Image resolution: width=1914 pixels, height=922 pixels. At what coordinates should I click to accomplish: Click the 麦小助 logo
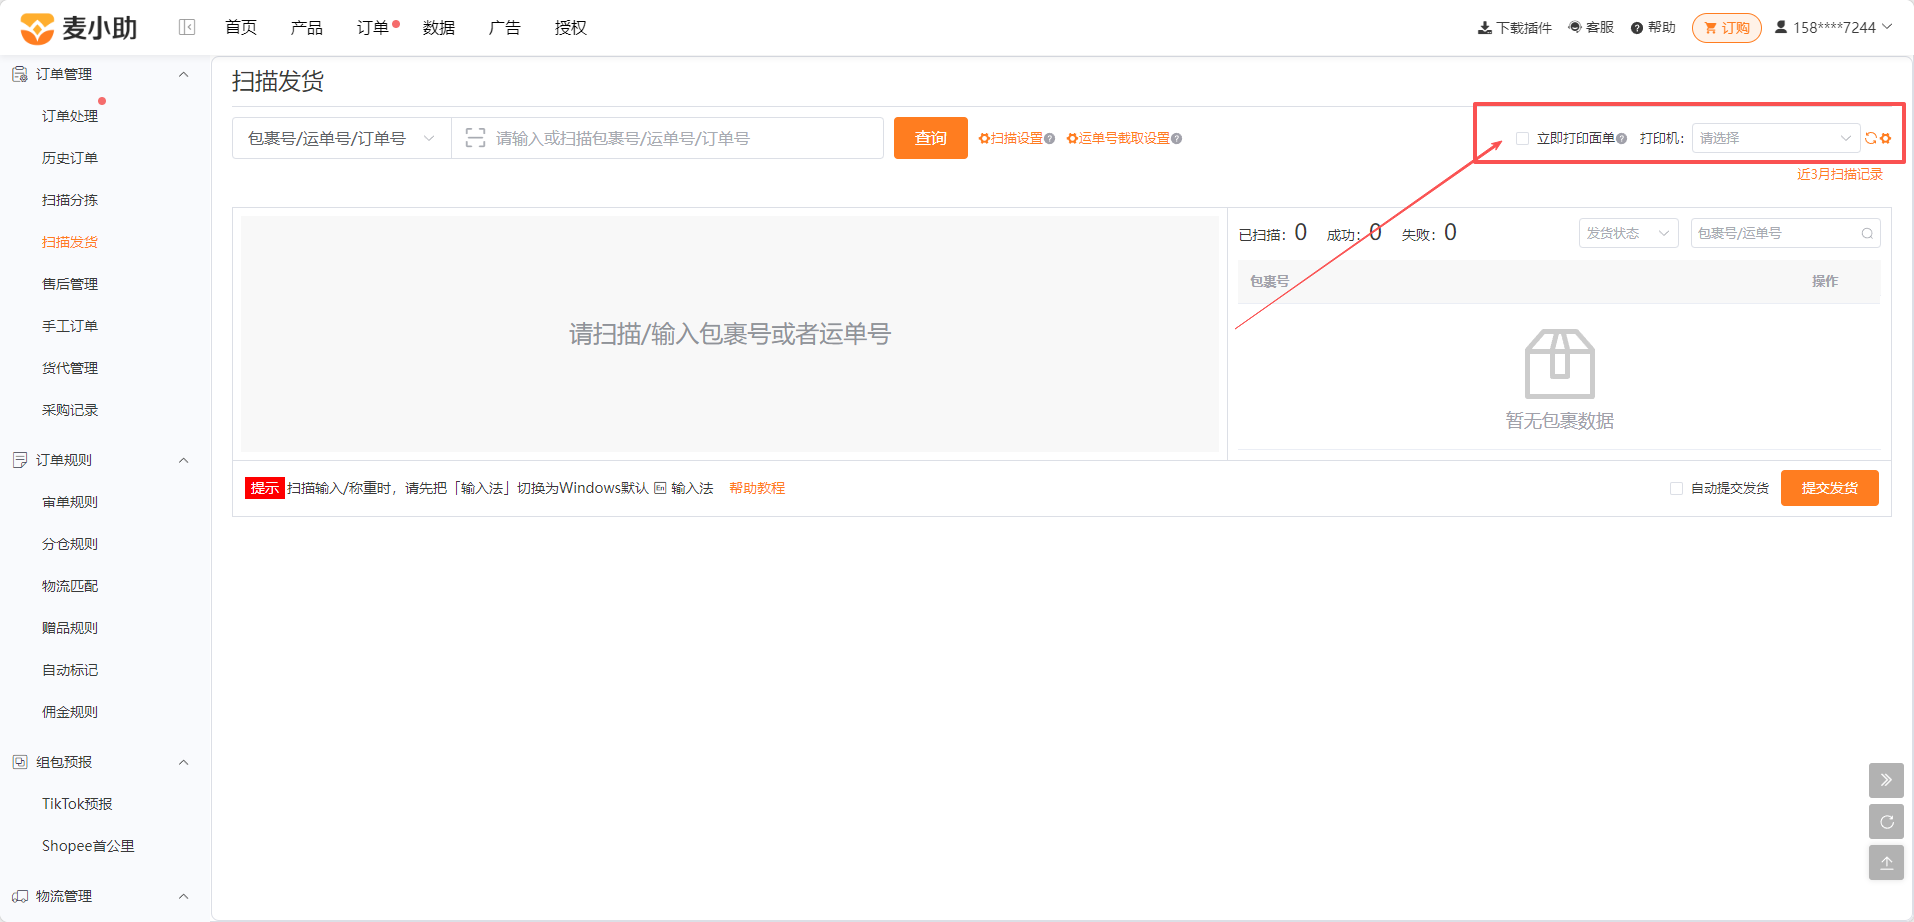click(79, 28)
